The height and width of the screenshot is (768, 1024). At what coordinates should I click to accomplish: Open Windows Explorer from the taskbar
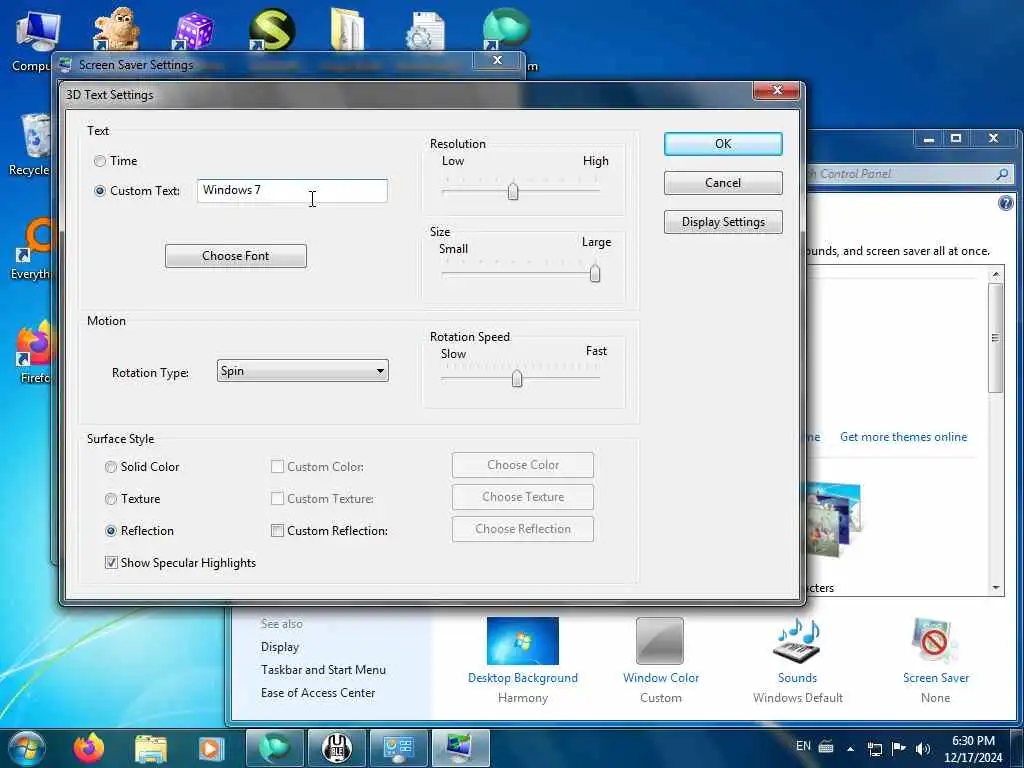(150, 748)
